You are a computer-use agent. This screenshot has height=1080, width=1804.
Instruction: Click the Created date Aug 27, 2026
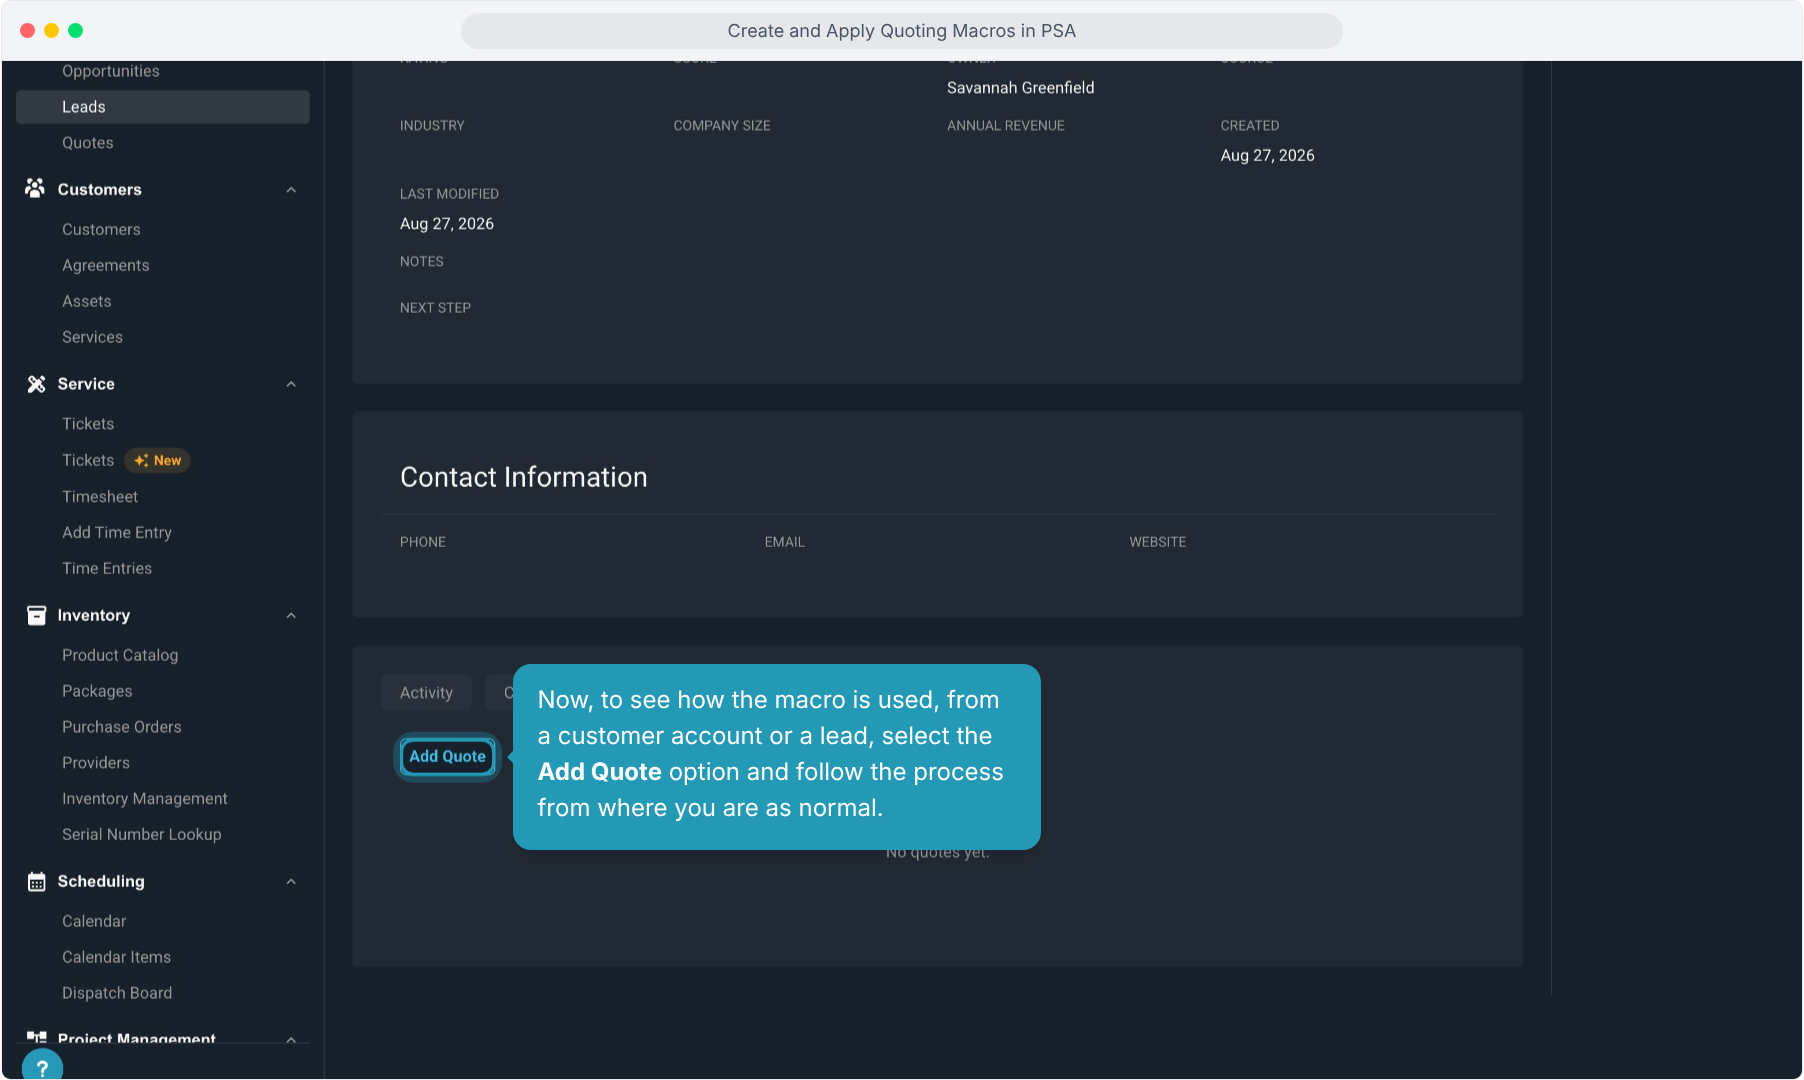pyautogui.click(x=1267, y=155)
